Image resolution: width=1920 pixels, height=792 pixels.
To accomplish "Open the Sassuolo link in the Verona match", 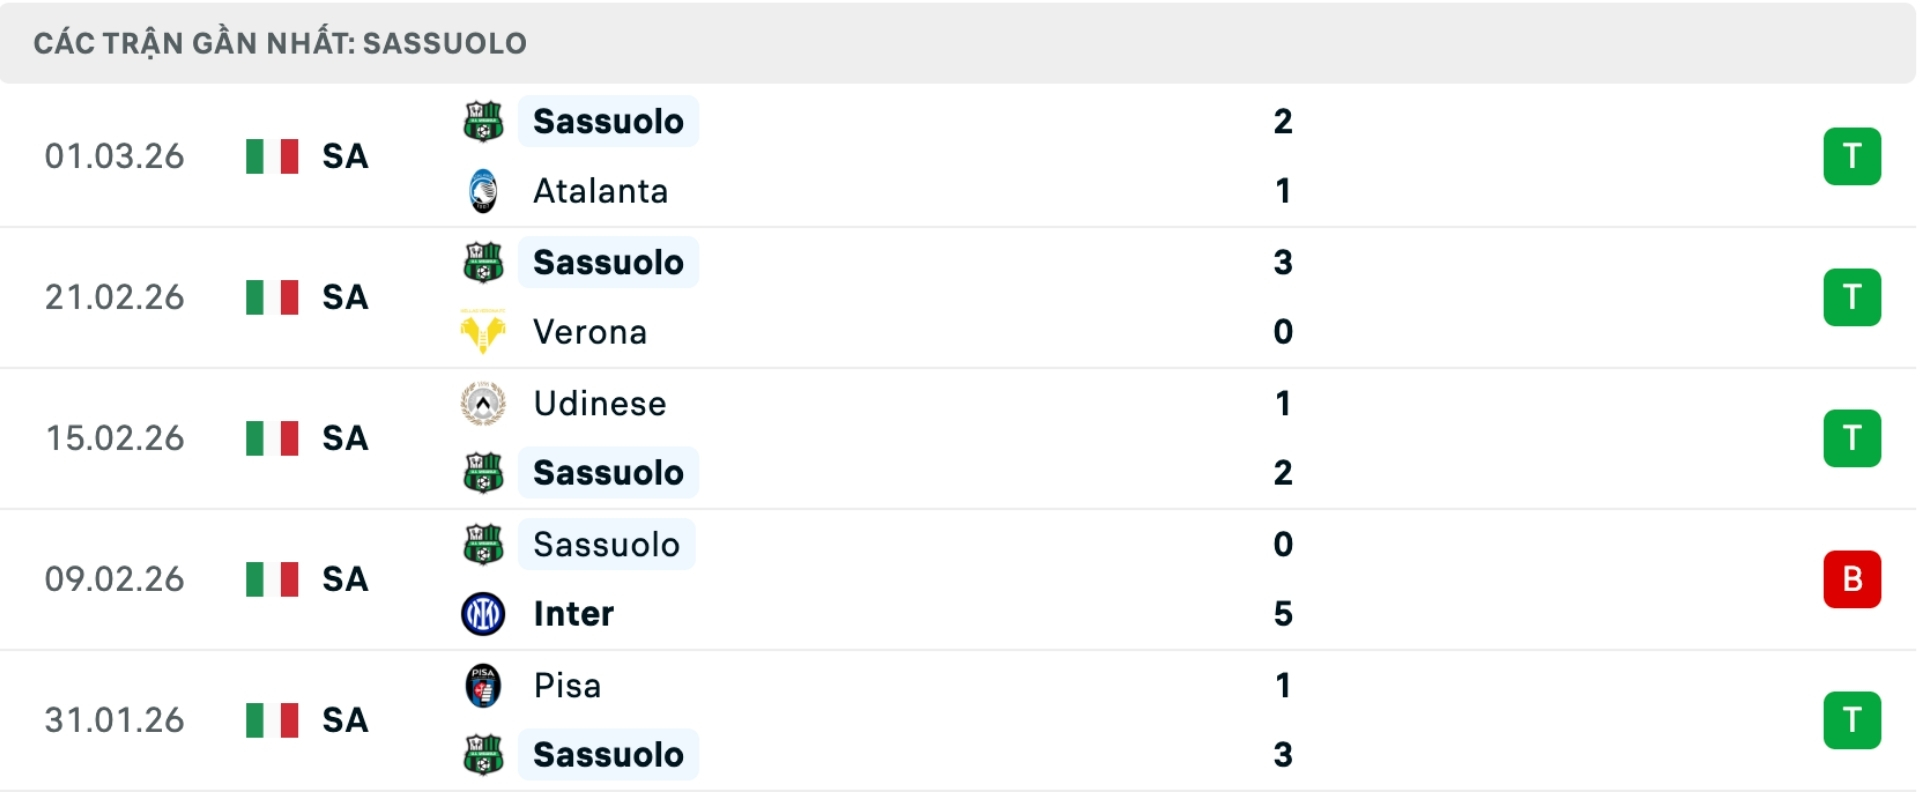I will click(607, 262).
